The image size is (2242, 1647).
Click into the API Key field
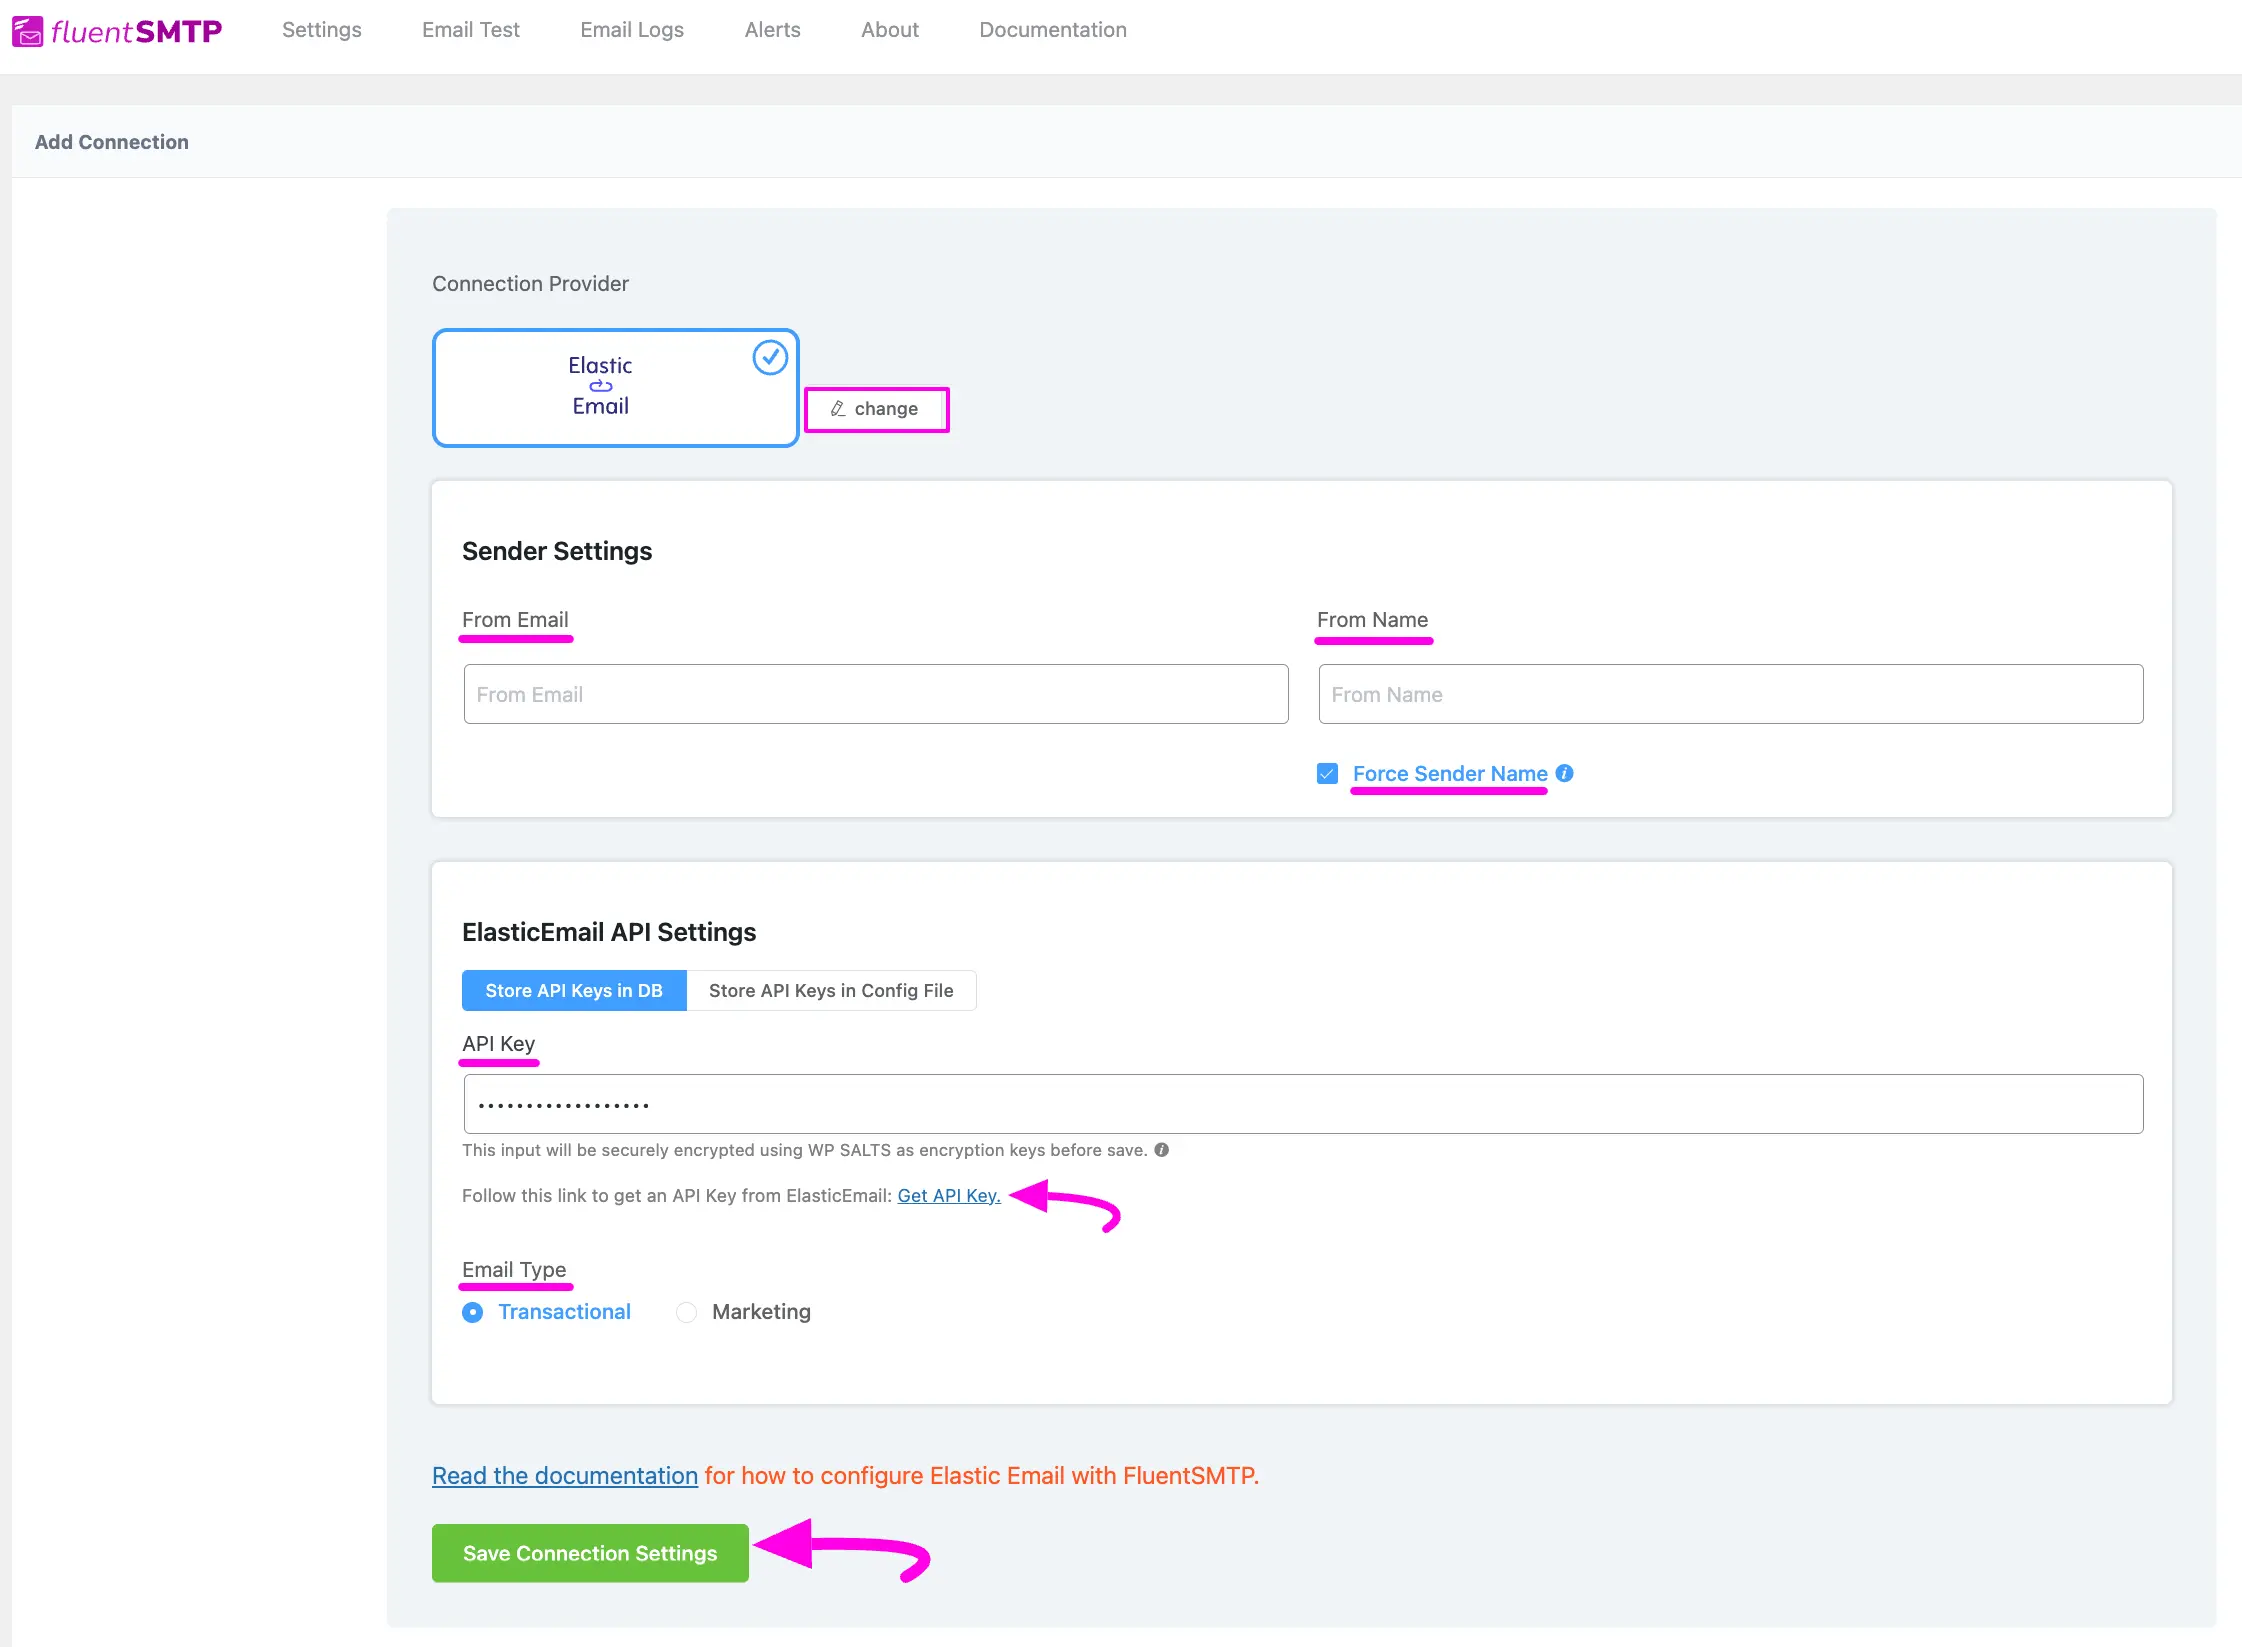pos(1303,1104)
